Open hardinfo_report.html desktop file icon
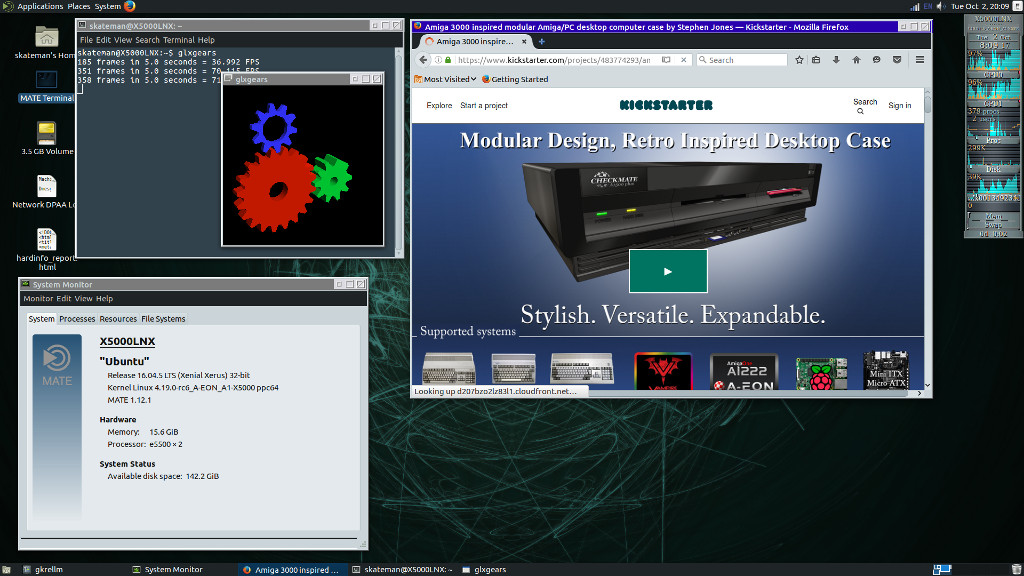 (46, 240)
